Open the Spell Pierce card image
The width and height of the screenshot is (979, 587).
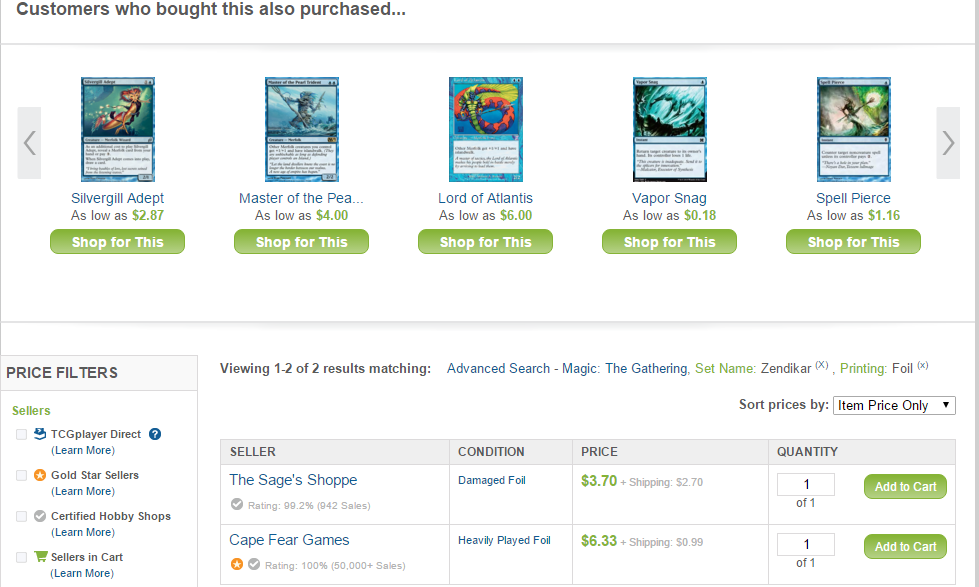pos(854,129)
